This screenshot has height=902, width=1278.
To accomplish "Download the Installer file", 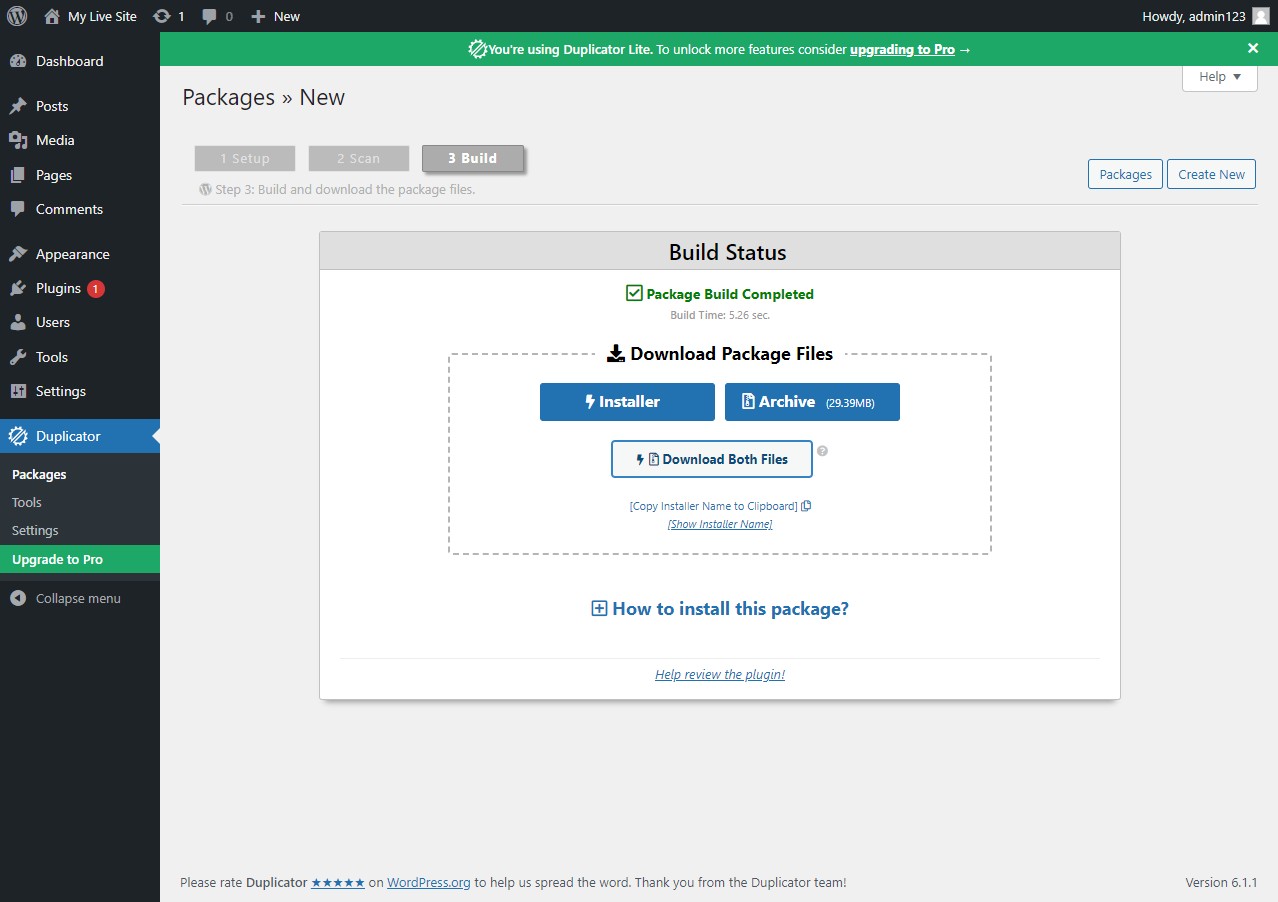I will (627, 402).
